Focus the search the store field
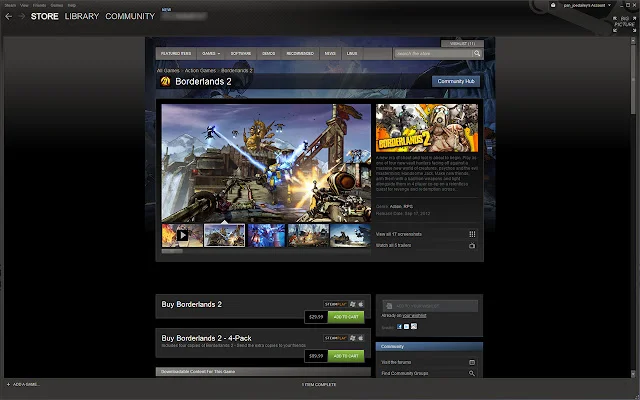The image size is (640, 400). point(433,53)
